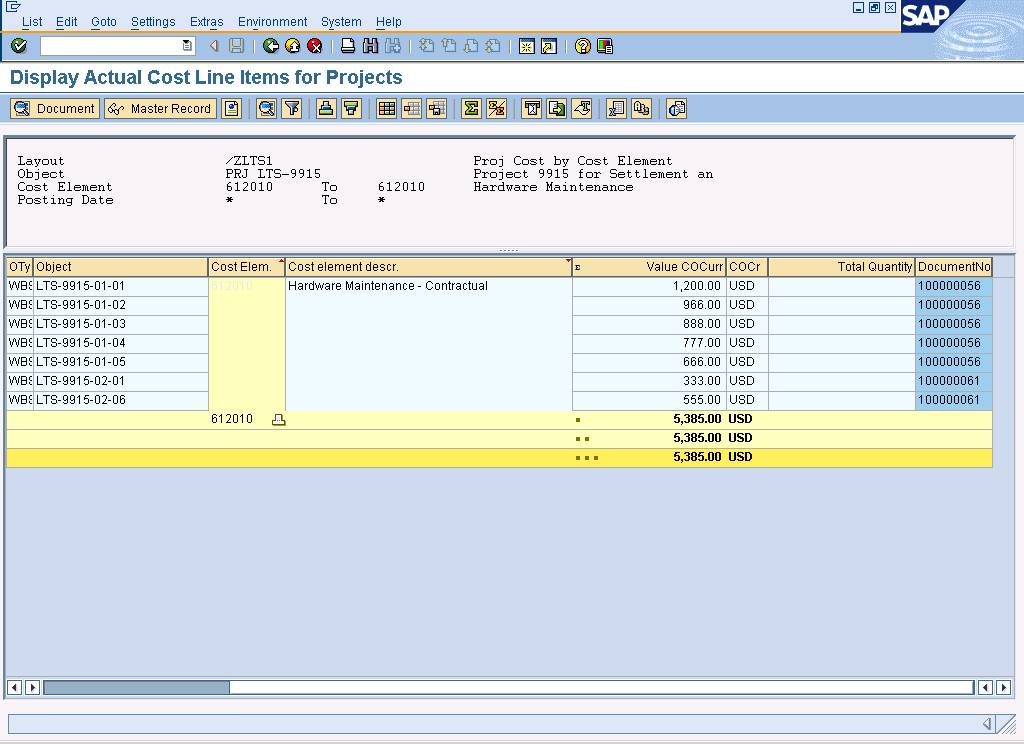Open Find with the binoculars icon
1024x744 pixels.
click(x=370, y=46)
